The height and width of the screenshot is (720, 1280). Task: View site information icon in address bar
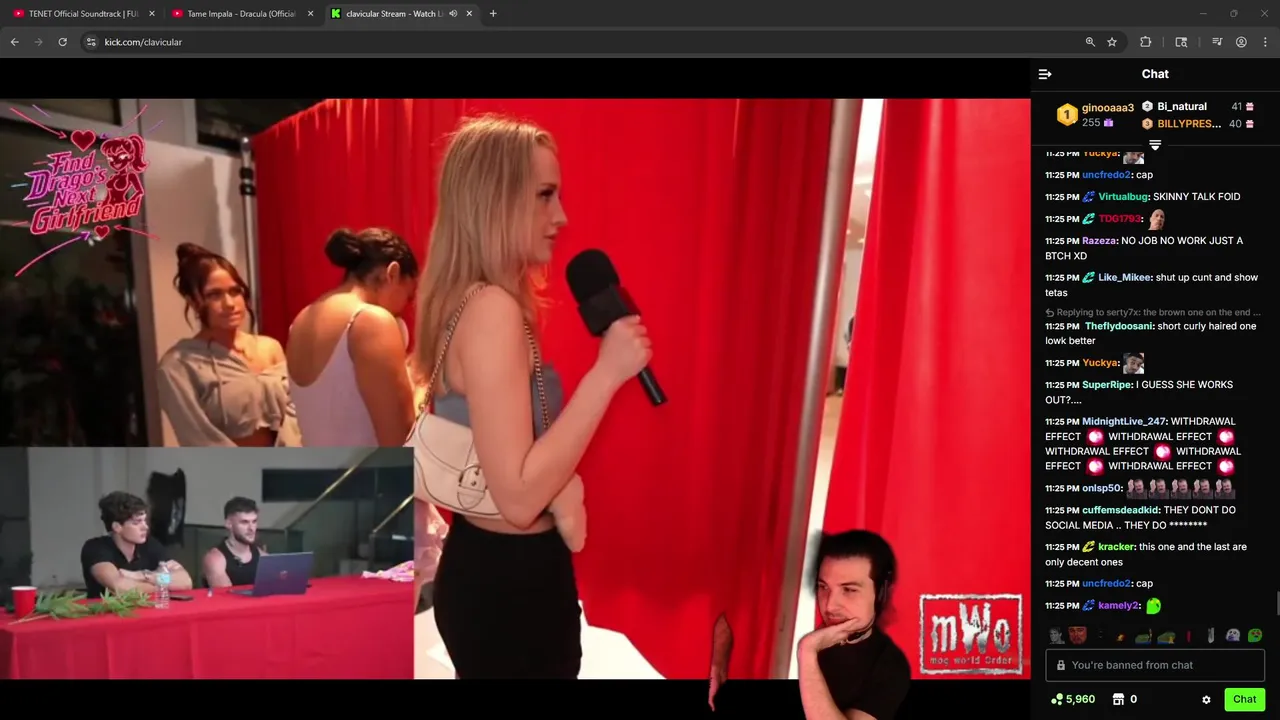coord(91,42)
